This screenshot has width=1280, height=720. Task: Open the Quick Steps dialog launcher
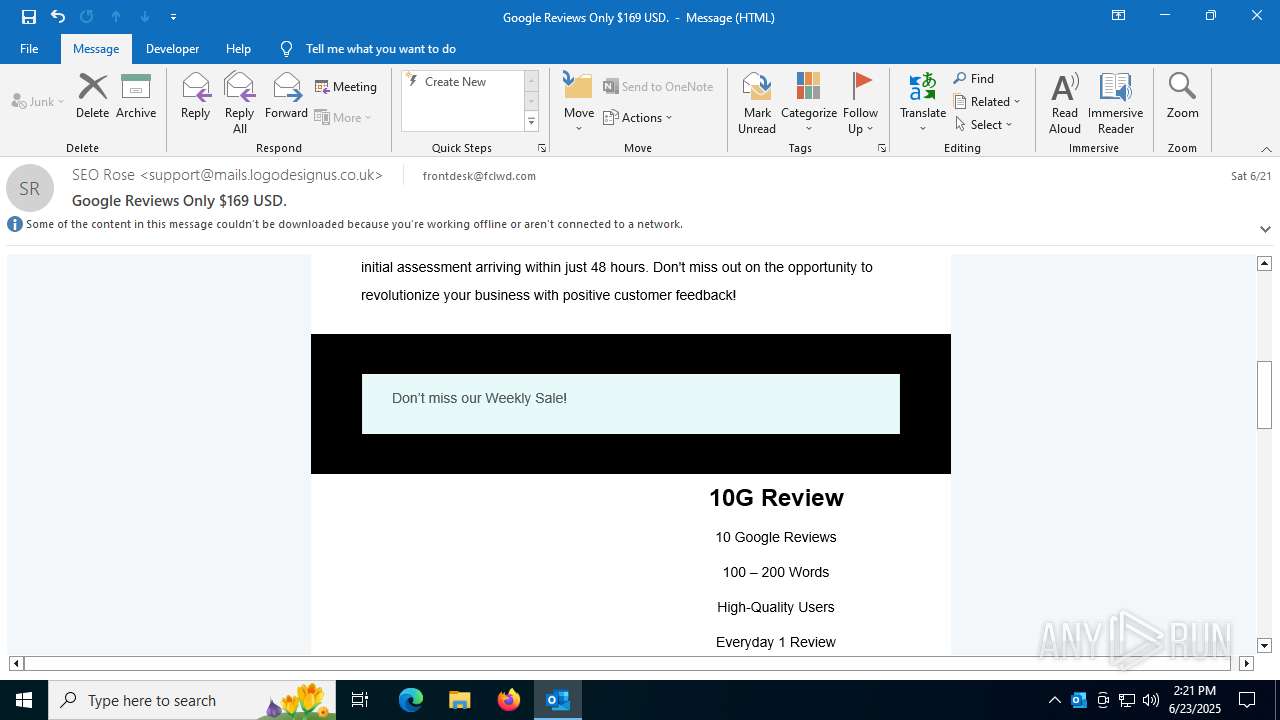pyautogui.click(x=542, y=148)
